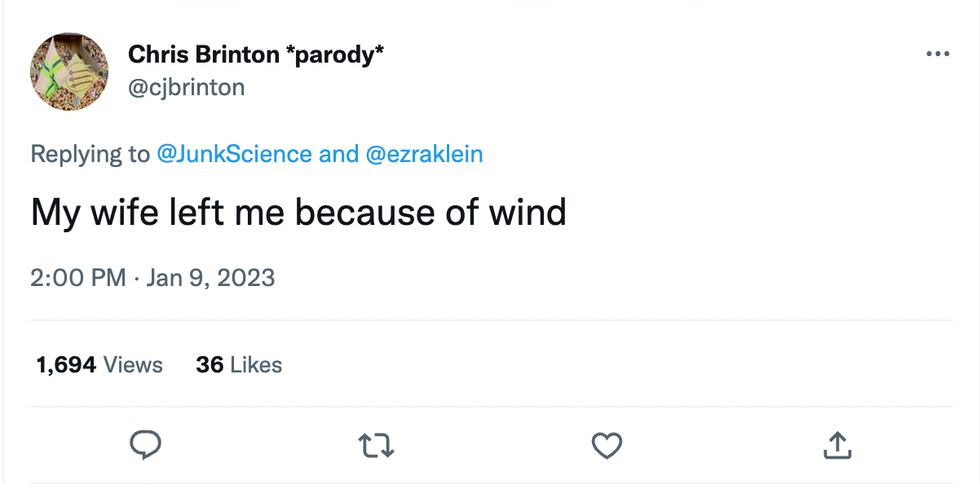This screenshot has height=484, width=980.
Task: Retweet this tweet using the arrows icon
Action: [376, 444]
